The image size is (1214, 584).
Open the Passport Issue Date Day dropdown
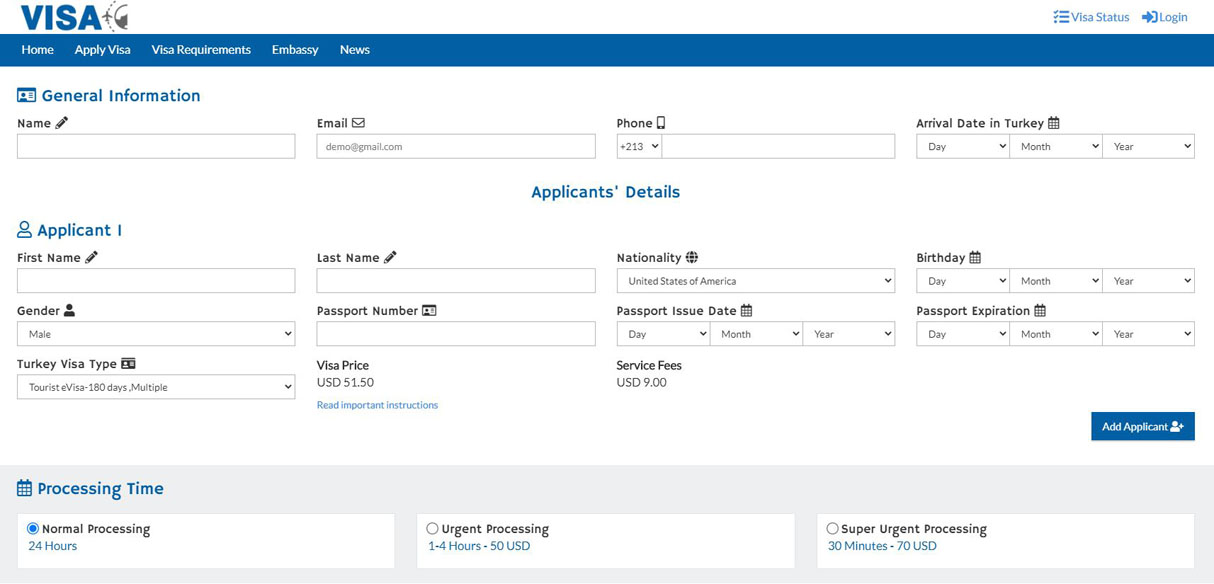(x=663, y=334)
